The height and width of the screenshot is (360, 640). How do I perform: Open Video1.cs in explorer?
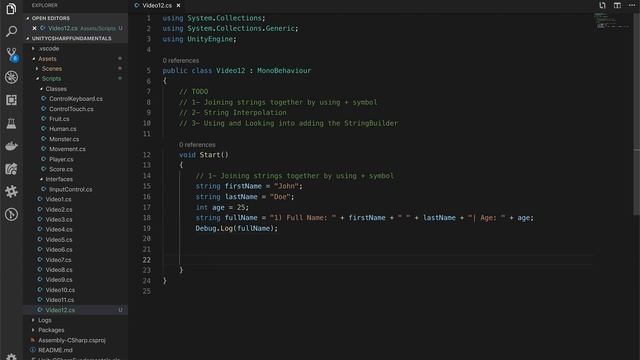58,199
